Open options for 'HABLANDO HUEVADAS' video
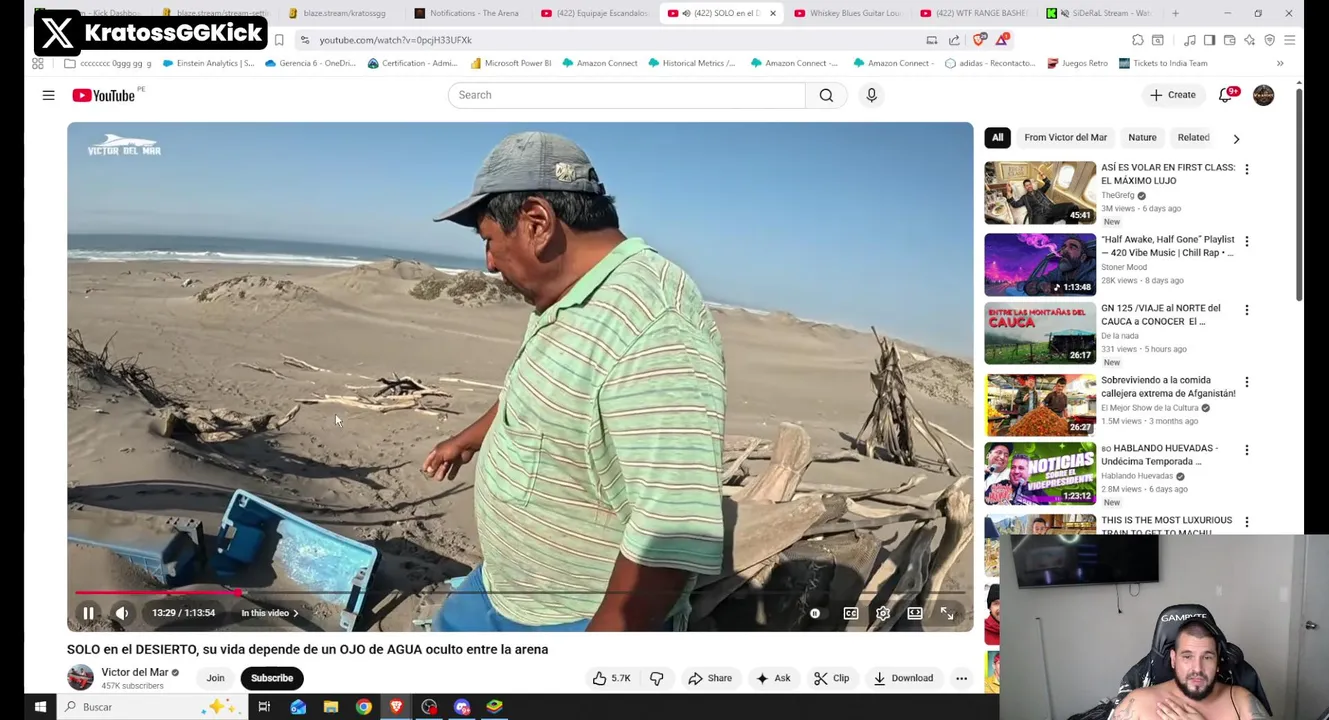 tap(1246, 450)
